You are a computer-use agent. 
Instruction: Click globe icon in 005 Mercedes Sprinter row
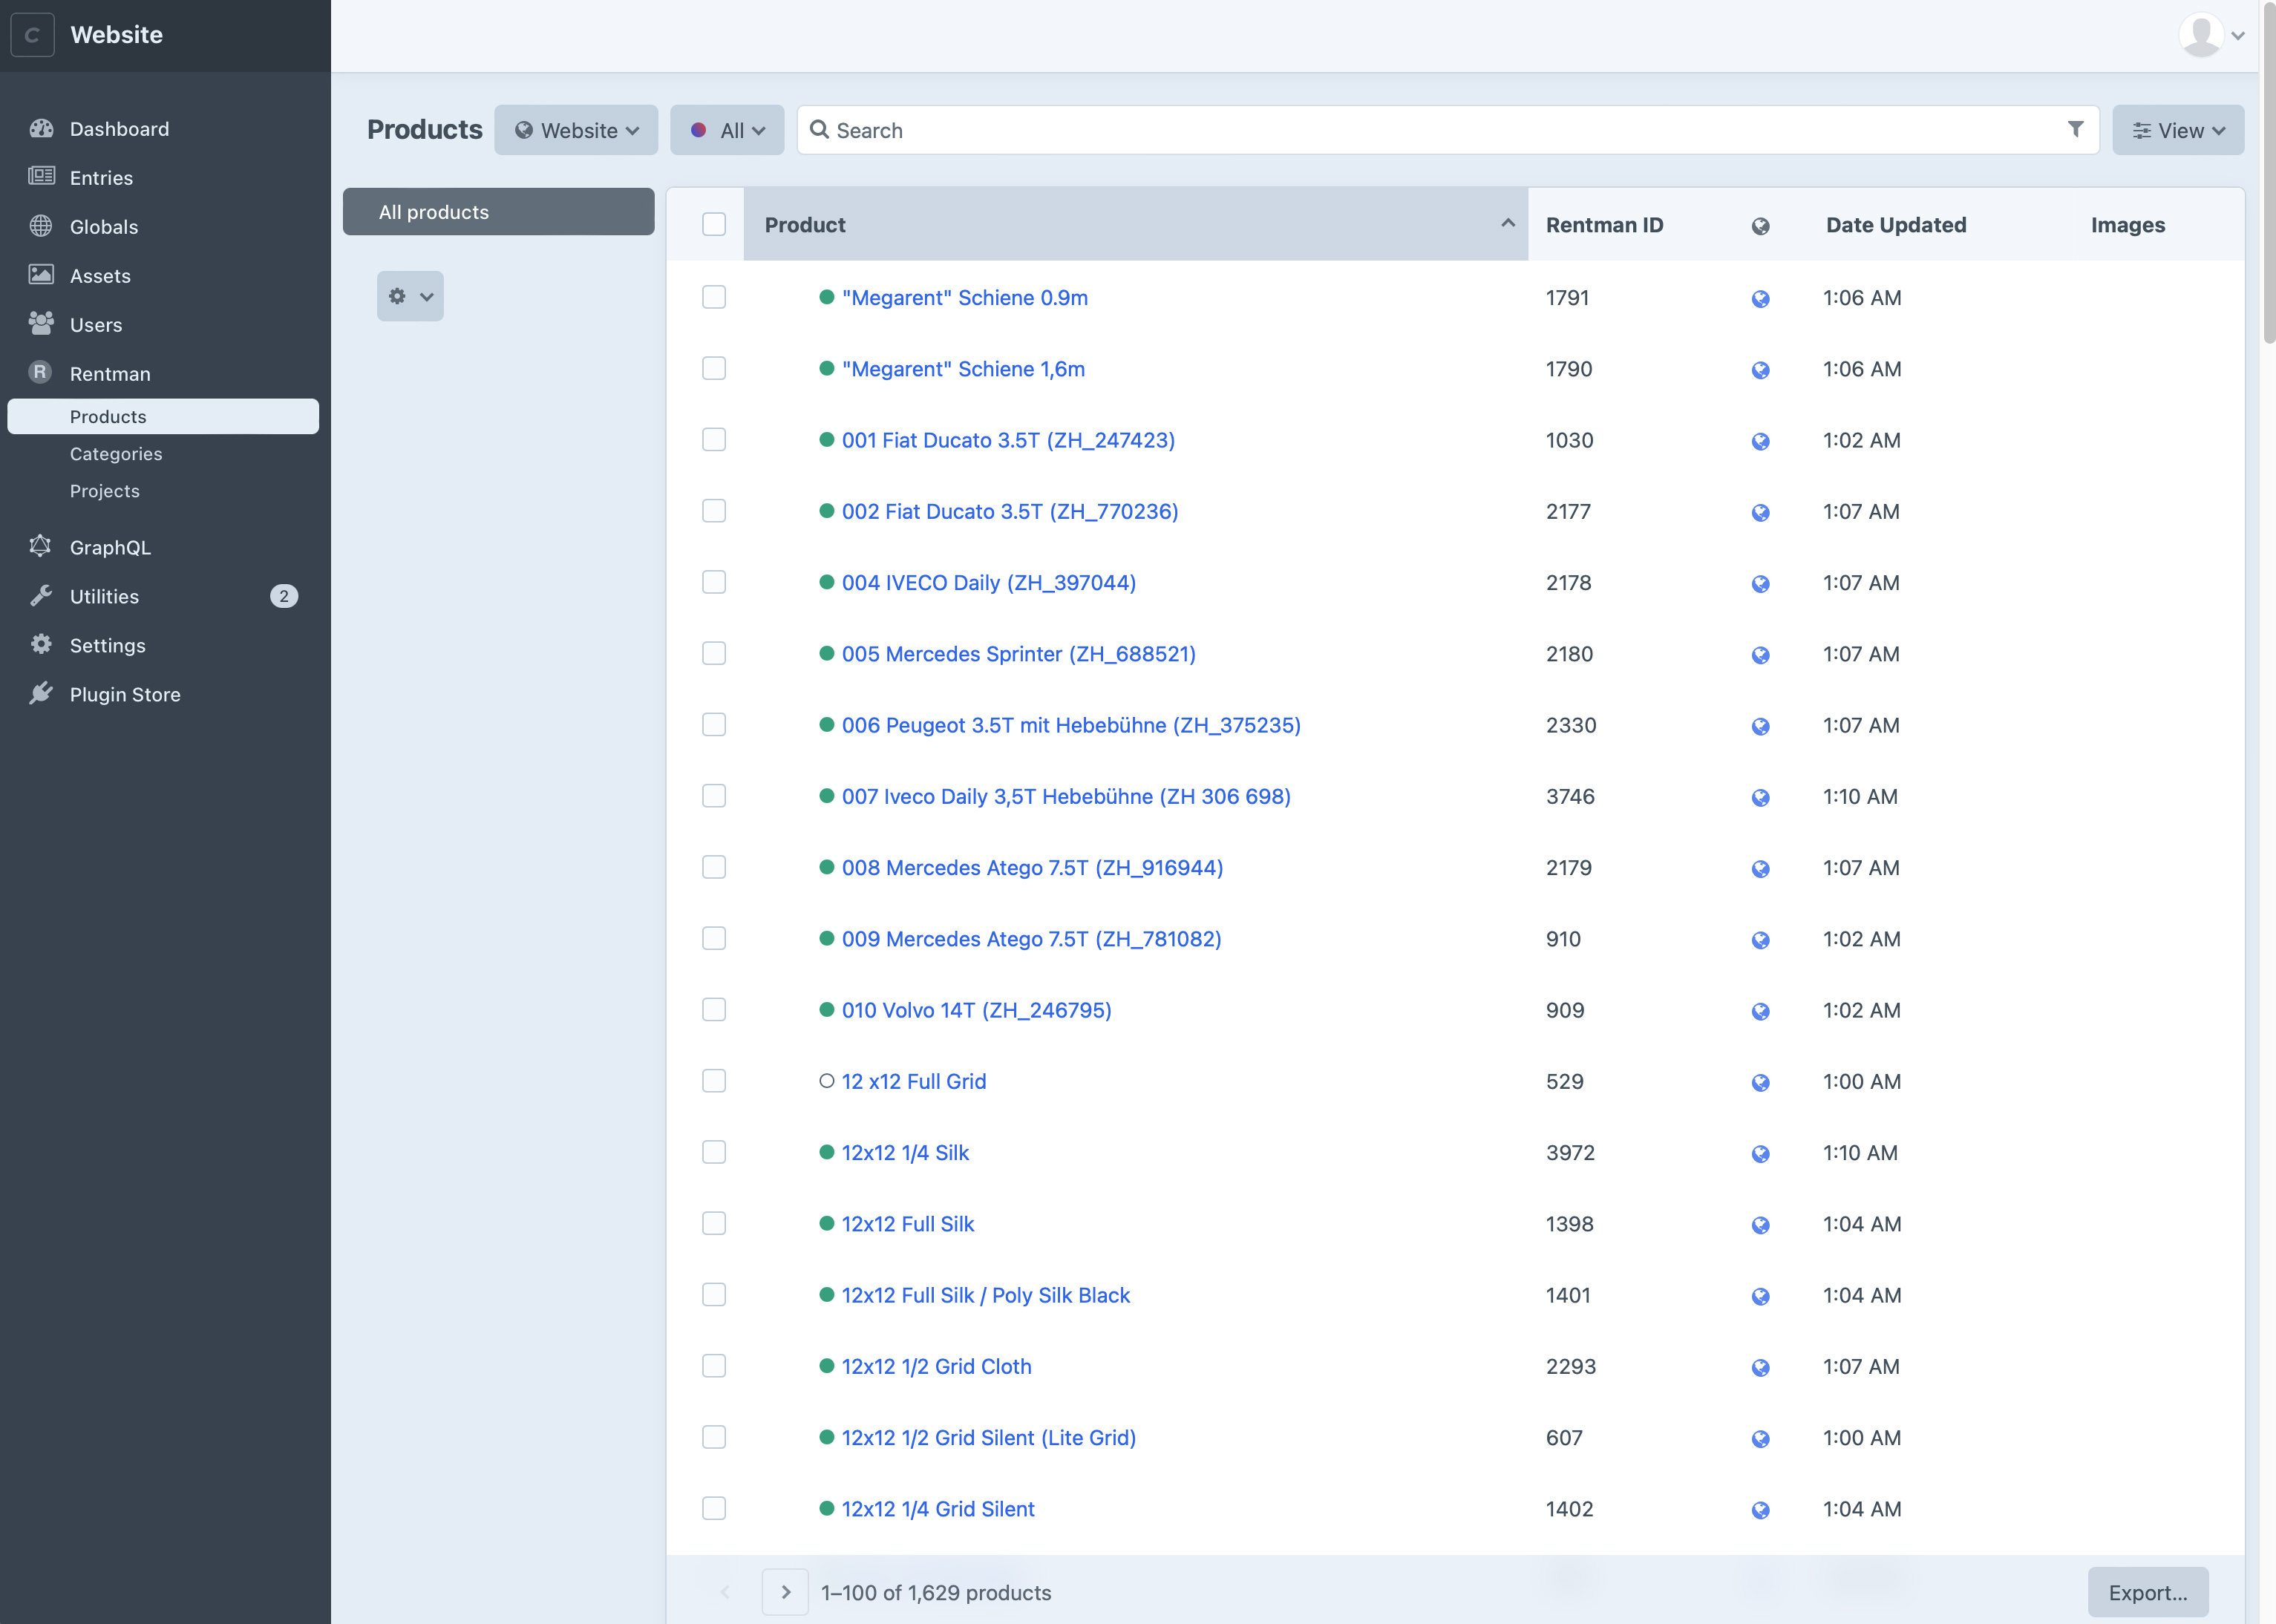click(1761, 655)
